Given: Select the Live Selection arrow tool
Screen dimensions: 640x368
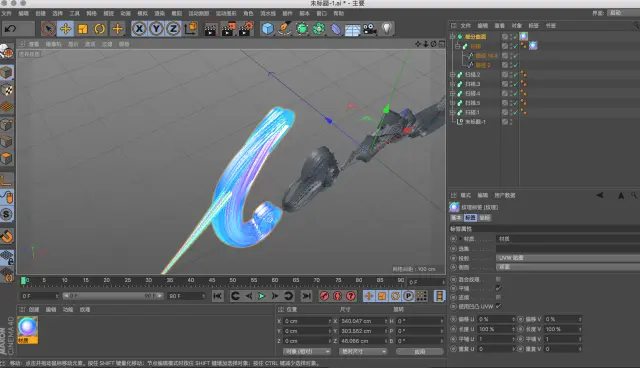Looking at the screenshot, I should [x=48, y=29].
